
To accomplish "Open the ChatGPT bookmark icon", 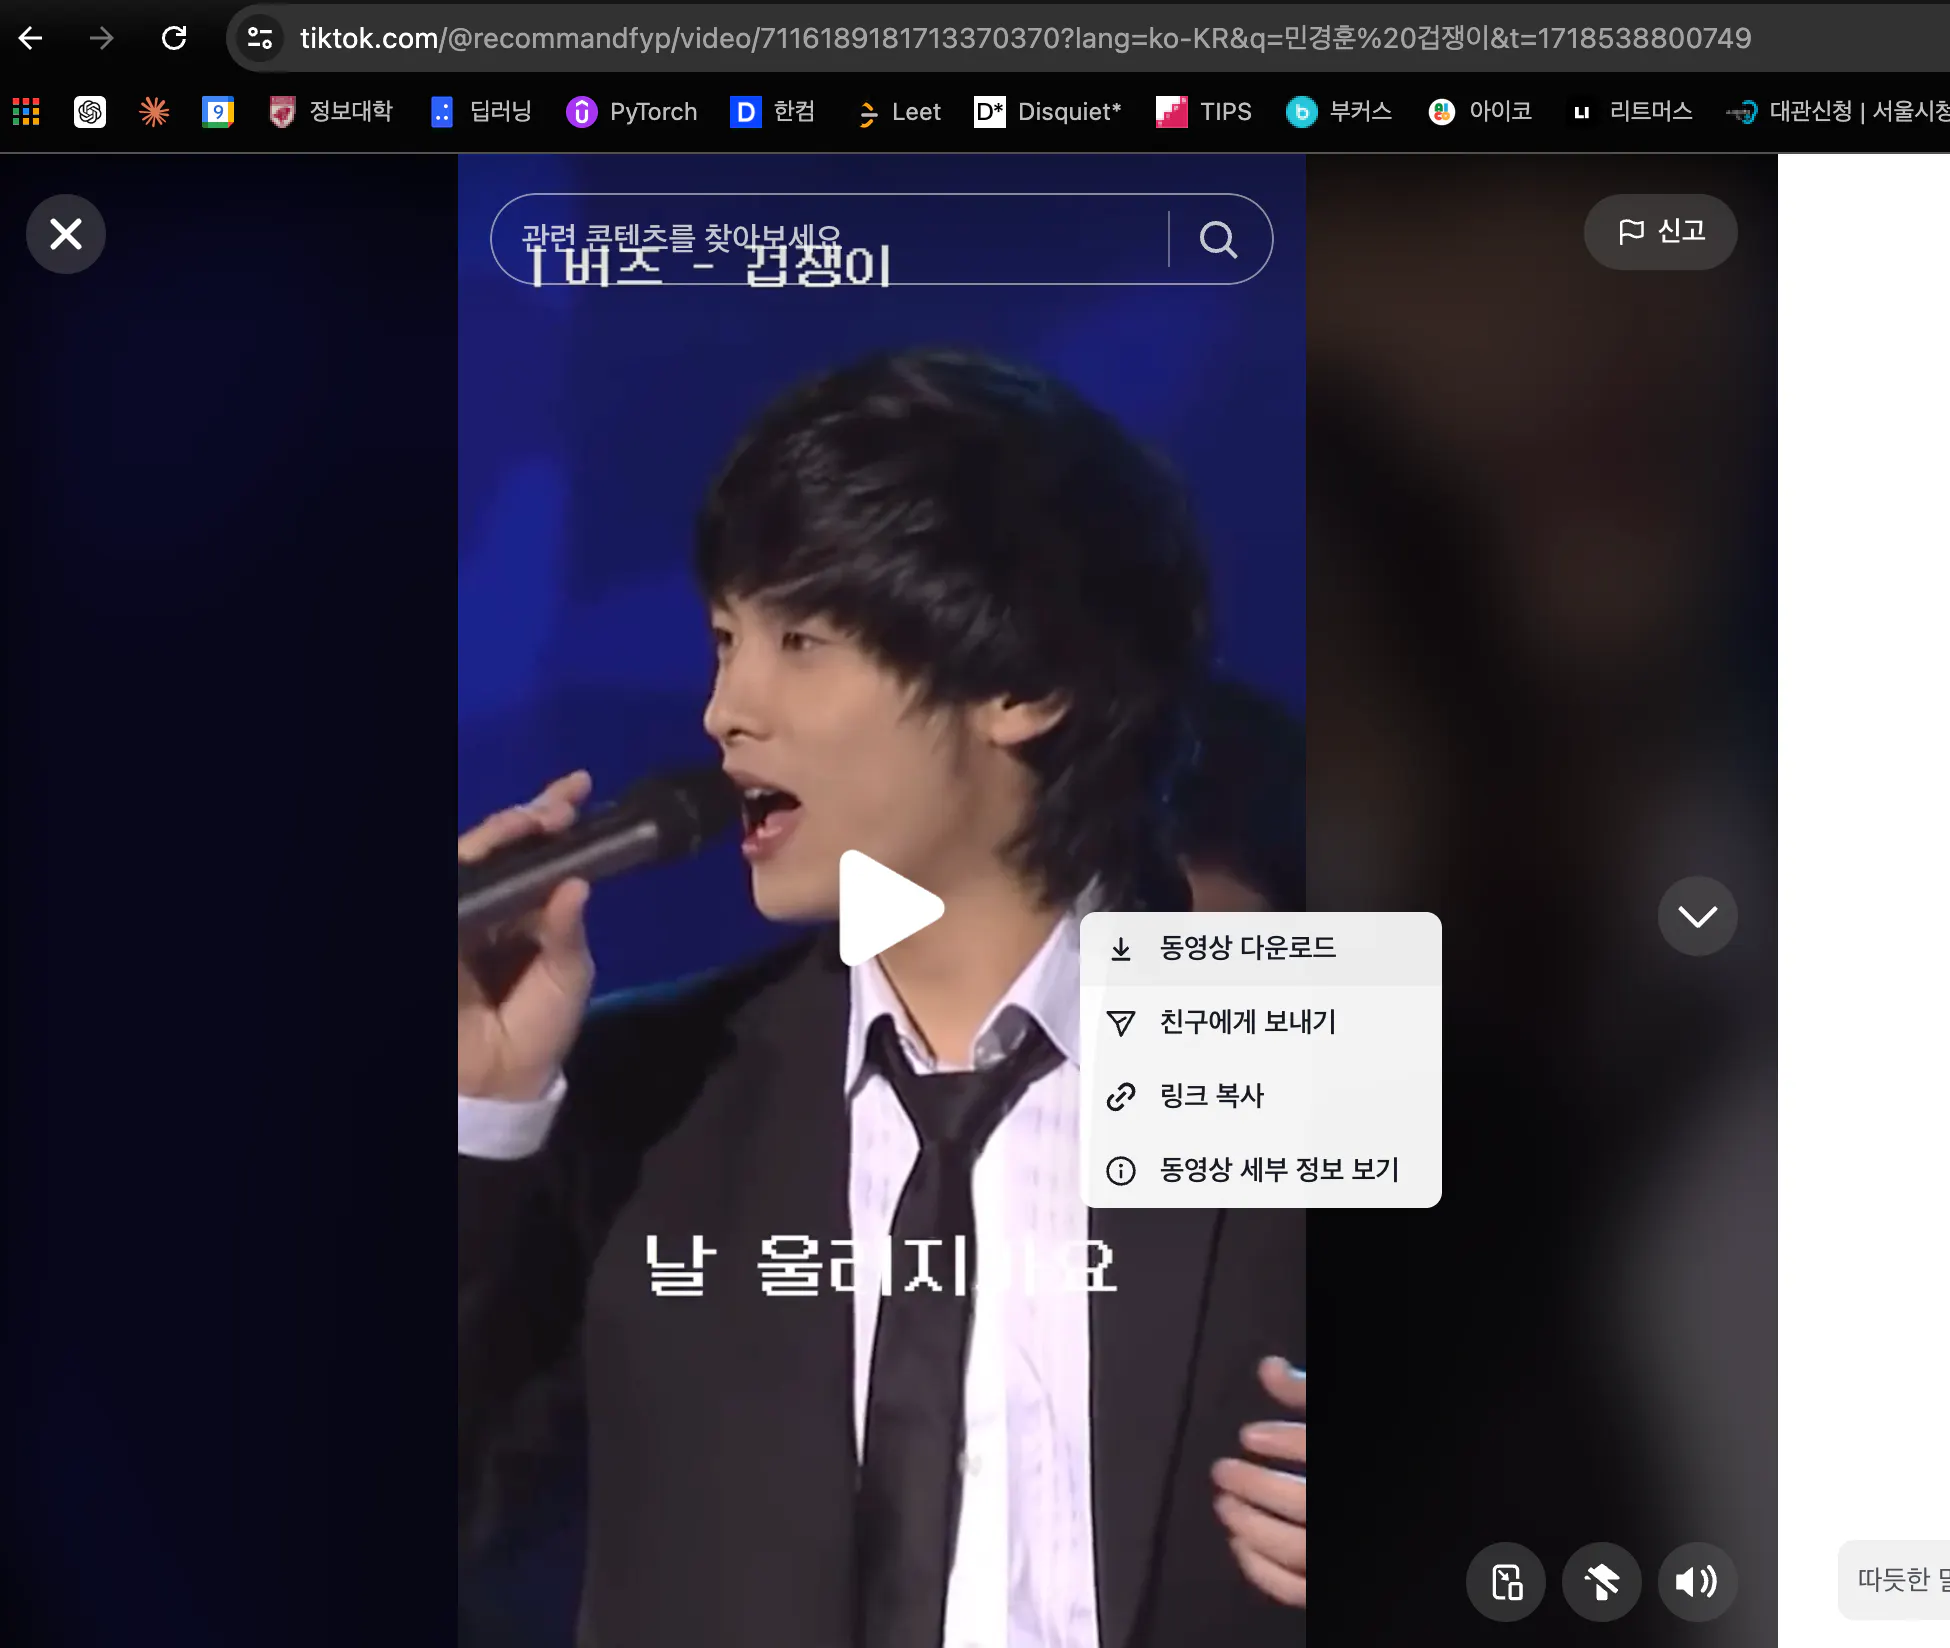I will 90,112.
